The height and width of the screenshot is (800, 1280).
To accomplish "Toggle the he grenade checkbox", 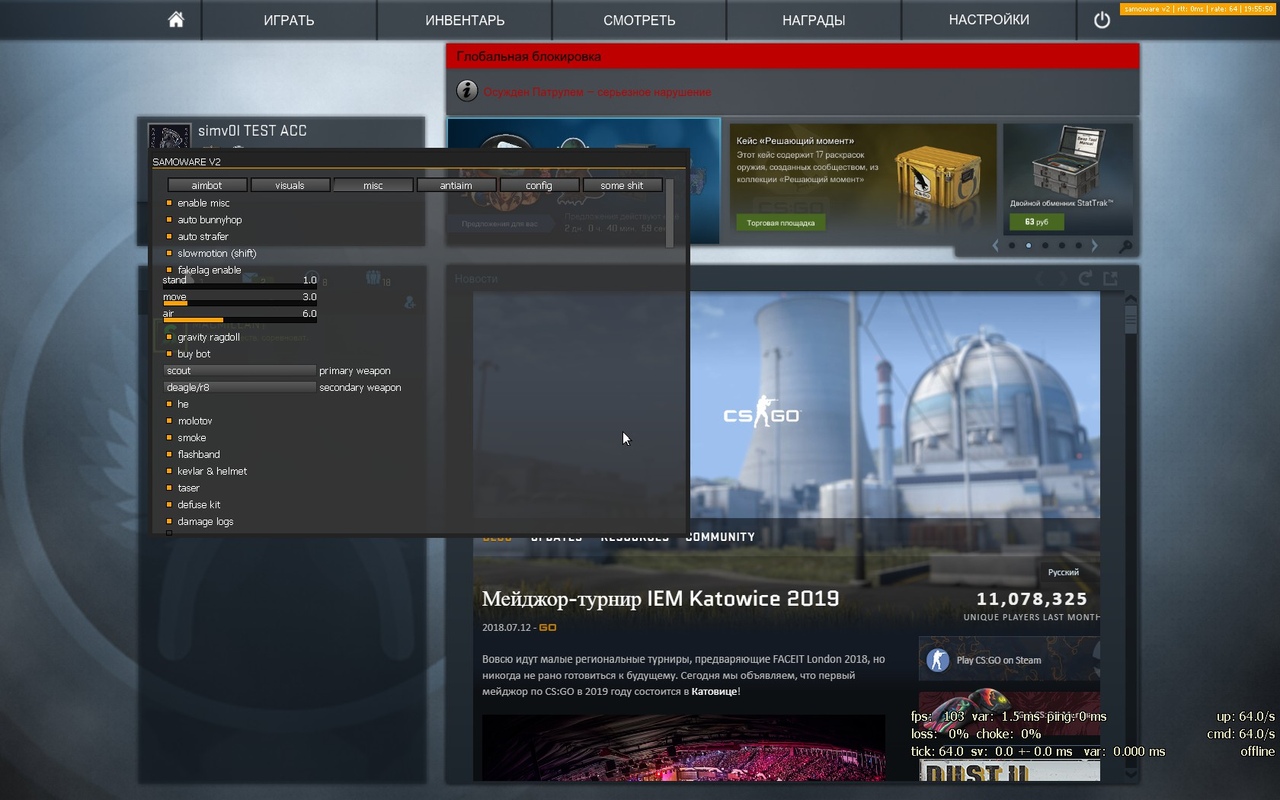I will point(170,404).
